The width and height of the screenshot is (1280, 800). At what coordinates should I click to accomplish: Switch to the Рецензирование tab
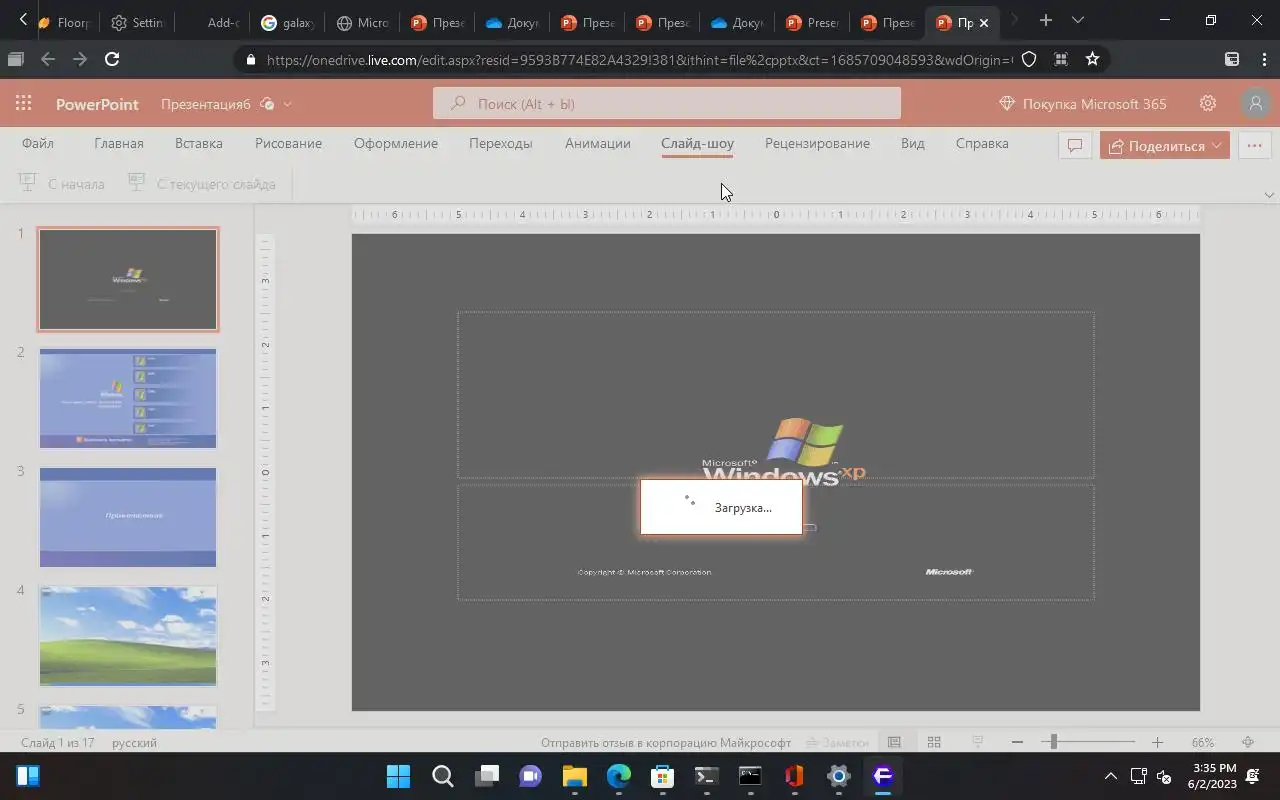point(817,143)
